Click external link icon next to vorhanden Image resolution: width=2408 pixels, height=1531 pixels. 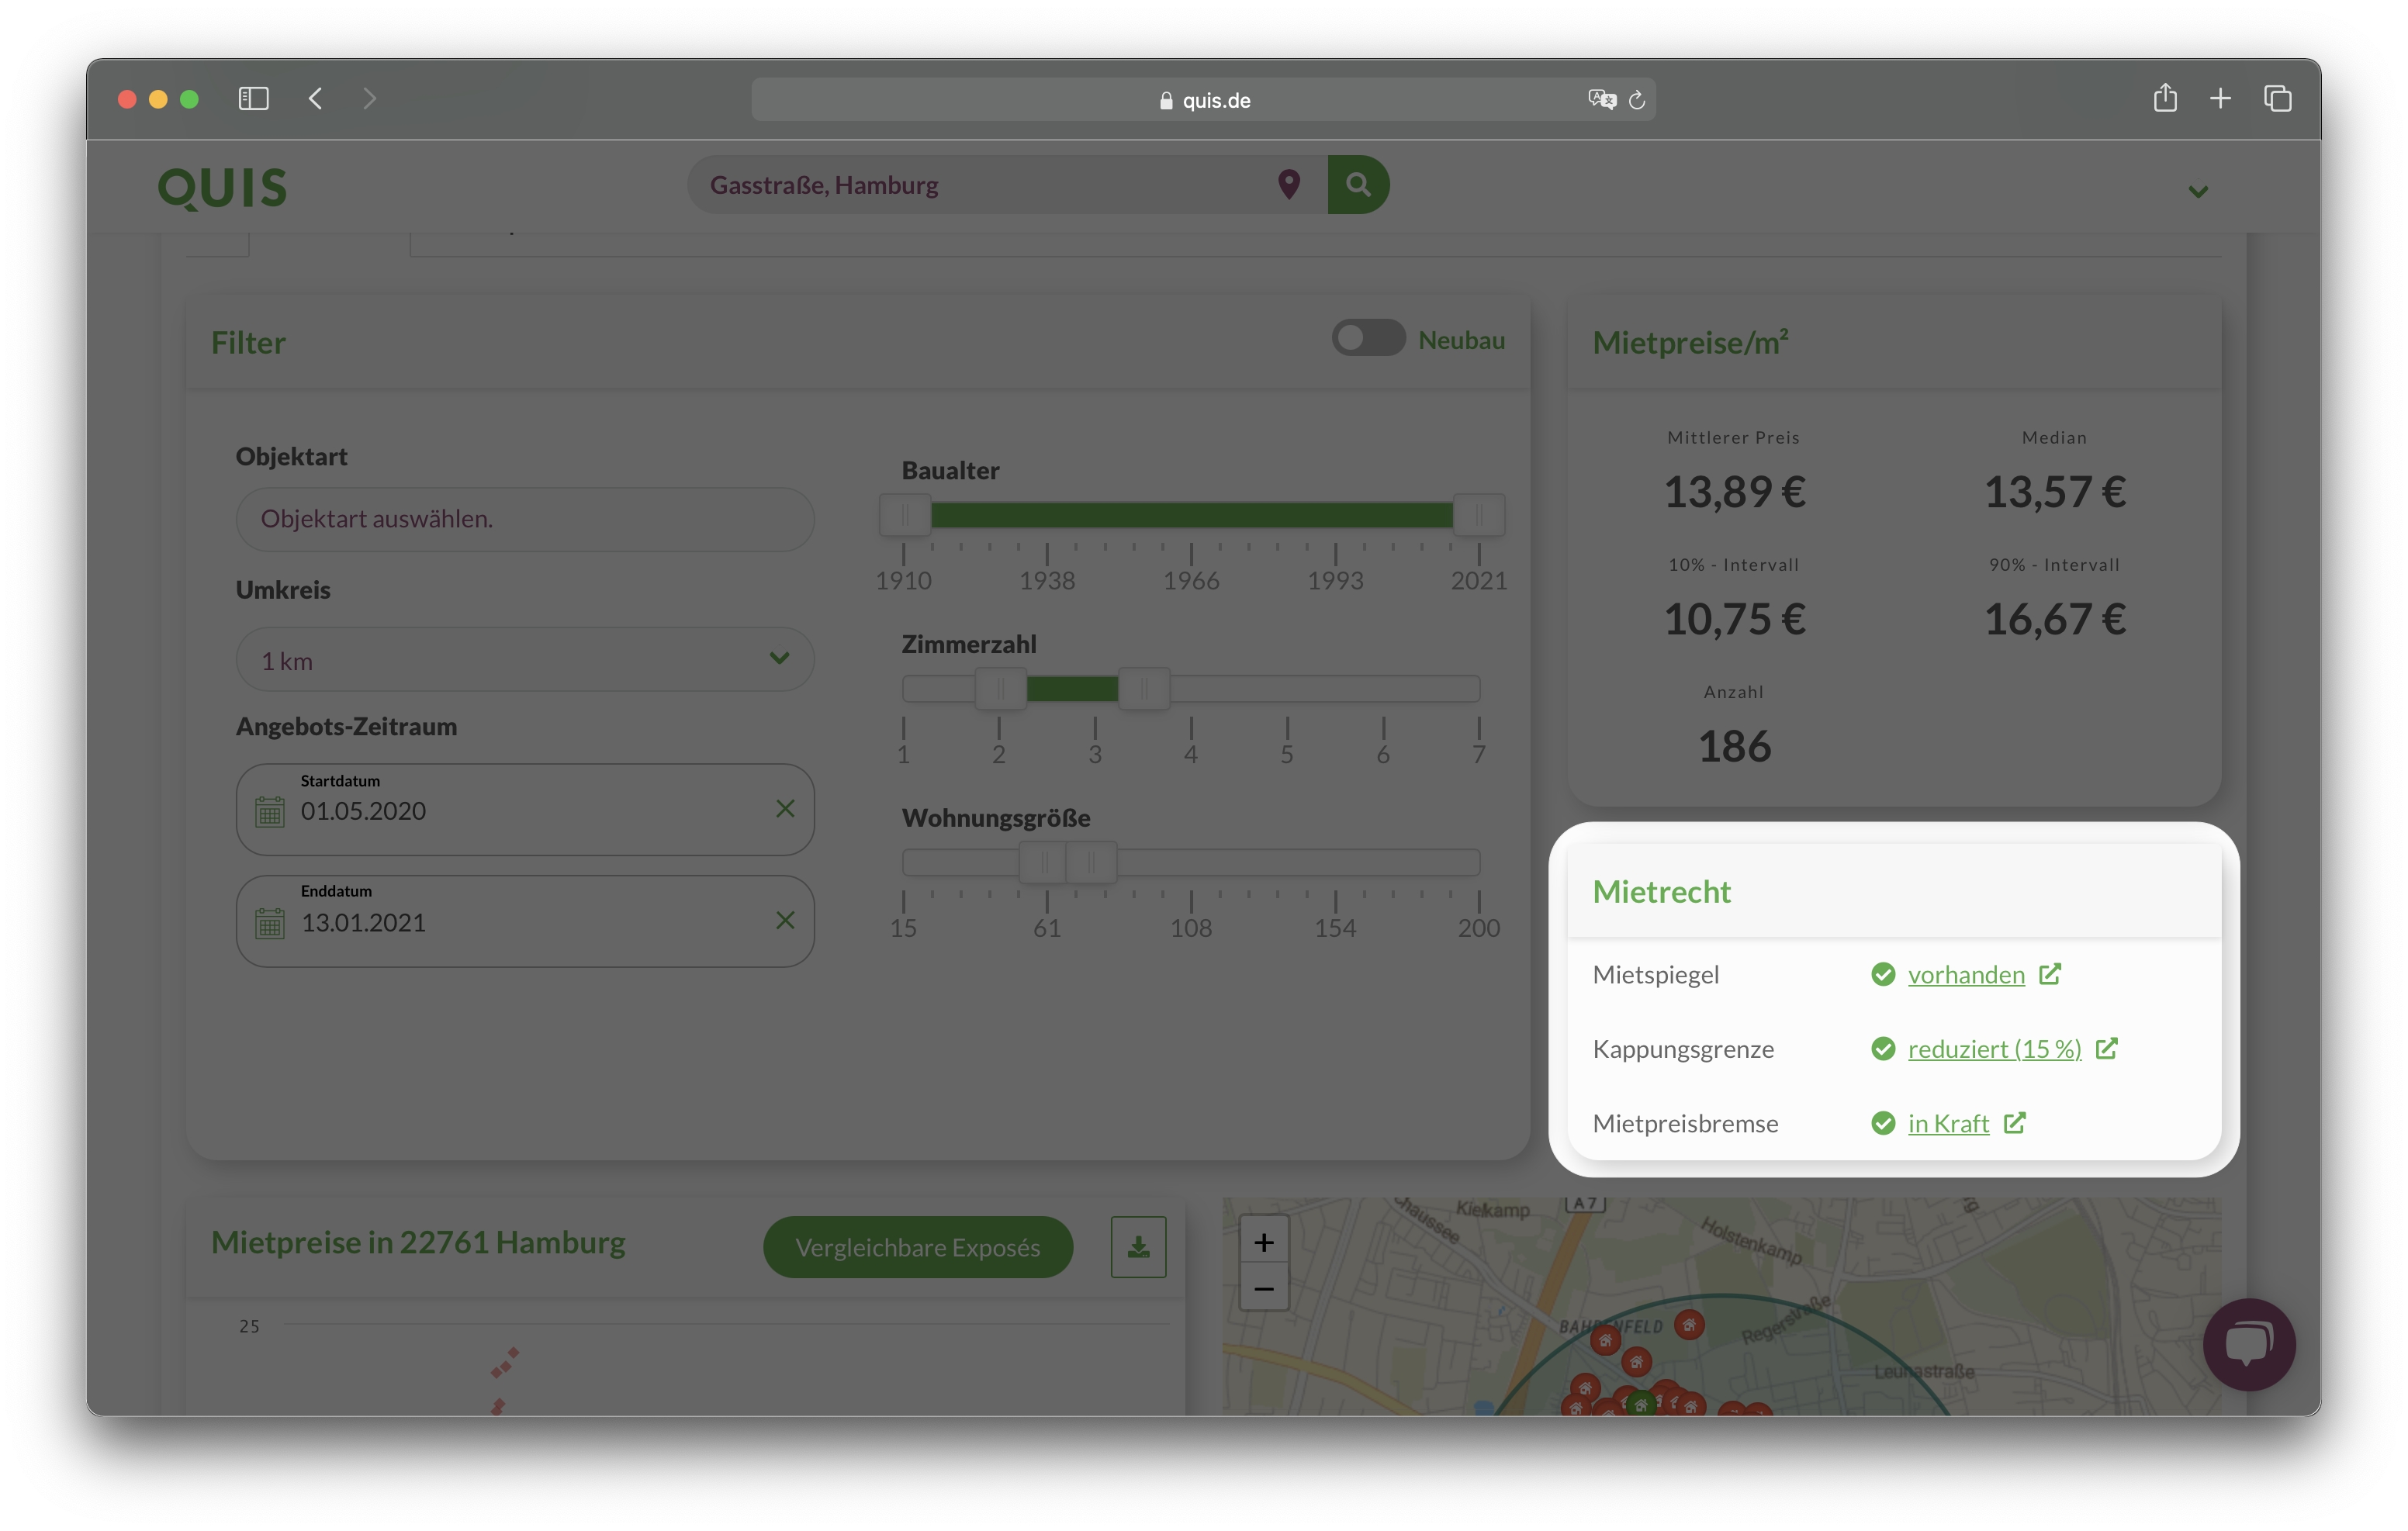pos(2049,973)
